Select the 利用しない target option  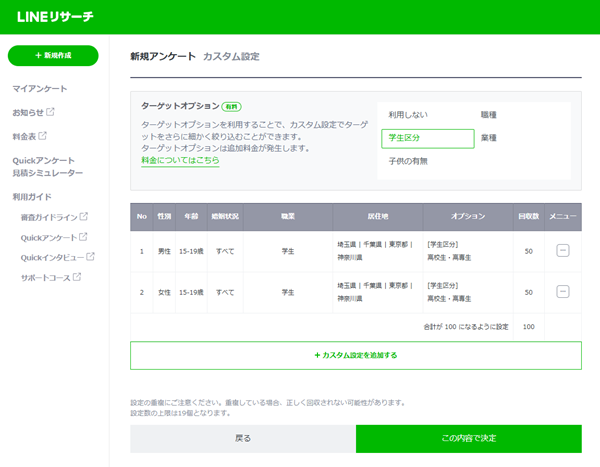(x=409, y=116)
